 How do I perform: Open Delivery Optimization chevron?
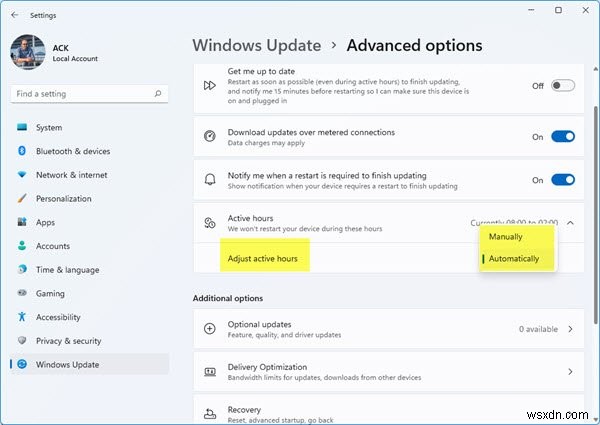click(x=570, y=371)
